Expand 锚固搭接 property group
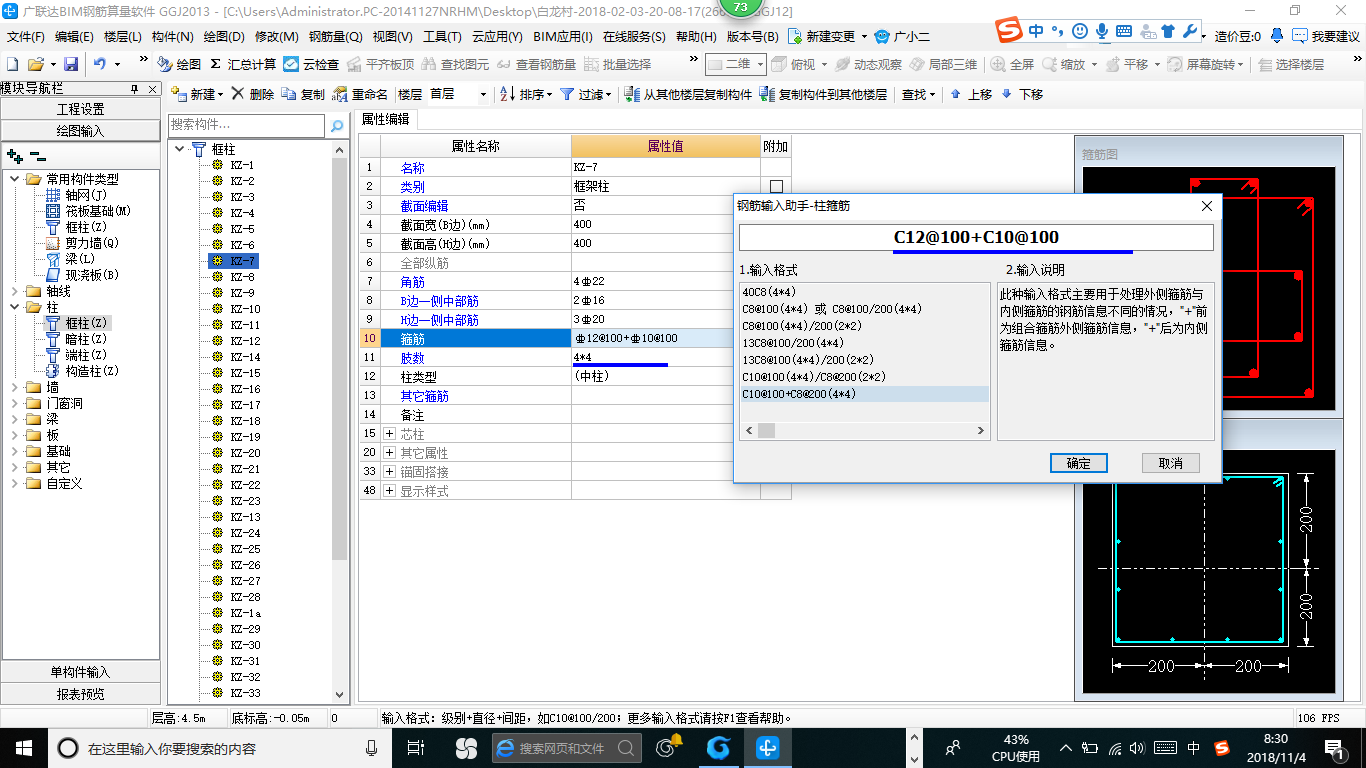The image size is (1366, 768). pyautogui.click(x=390, y=472)
